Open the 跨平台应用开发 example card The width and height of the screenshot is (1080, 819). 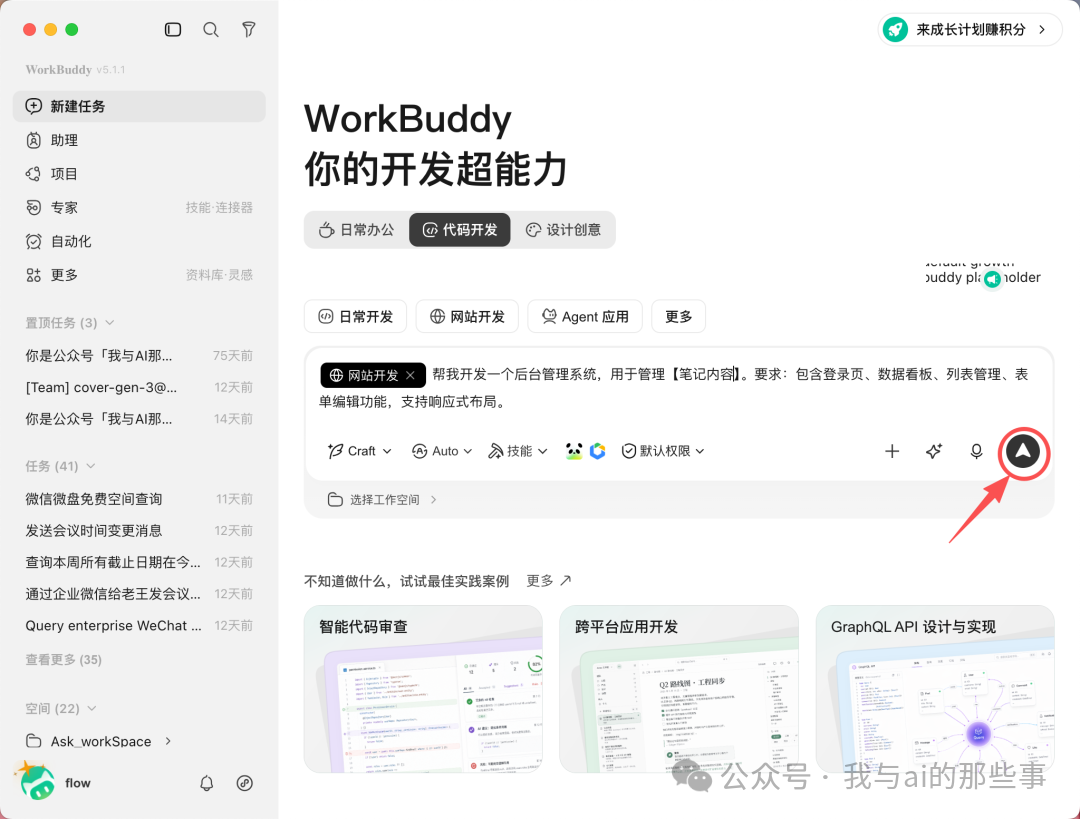tap(678, 689)
